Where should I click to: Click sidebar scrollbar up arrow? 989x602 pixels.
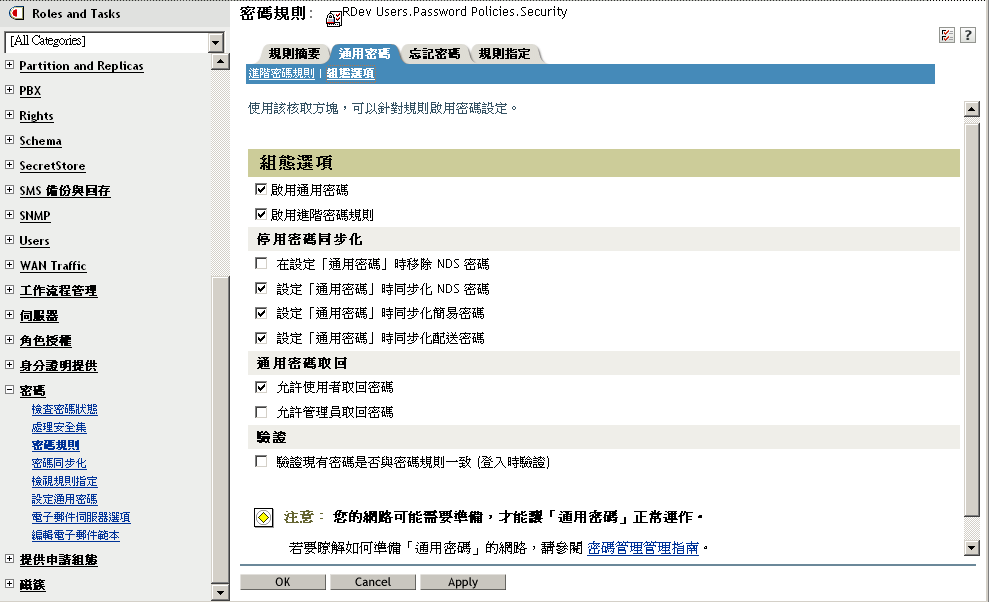coord(220,61)
